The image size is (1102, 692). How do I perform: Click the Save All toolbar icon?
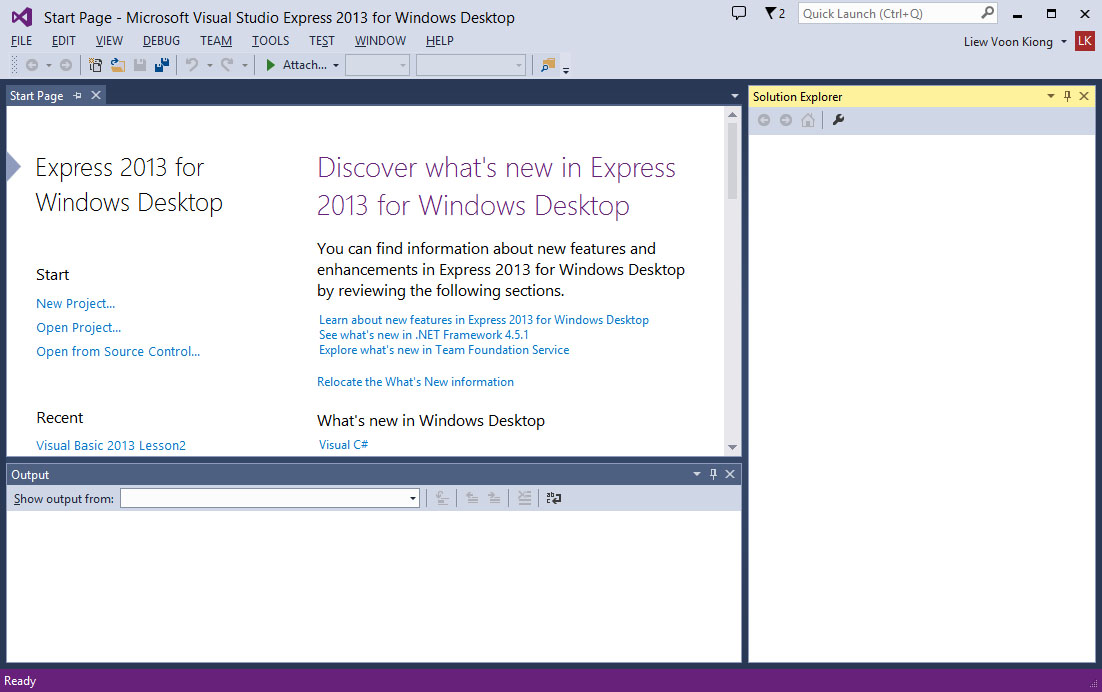point(162,64)
